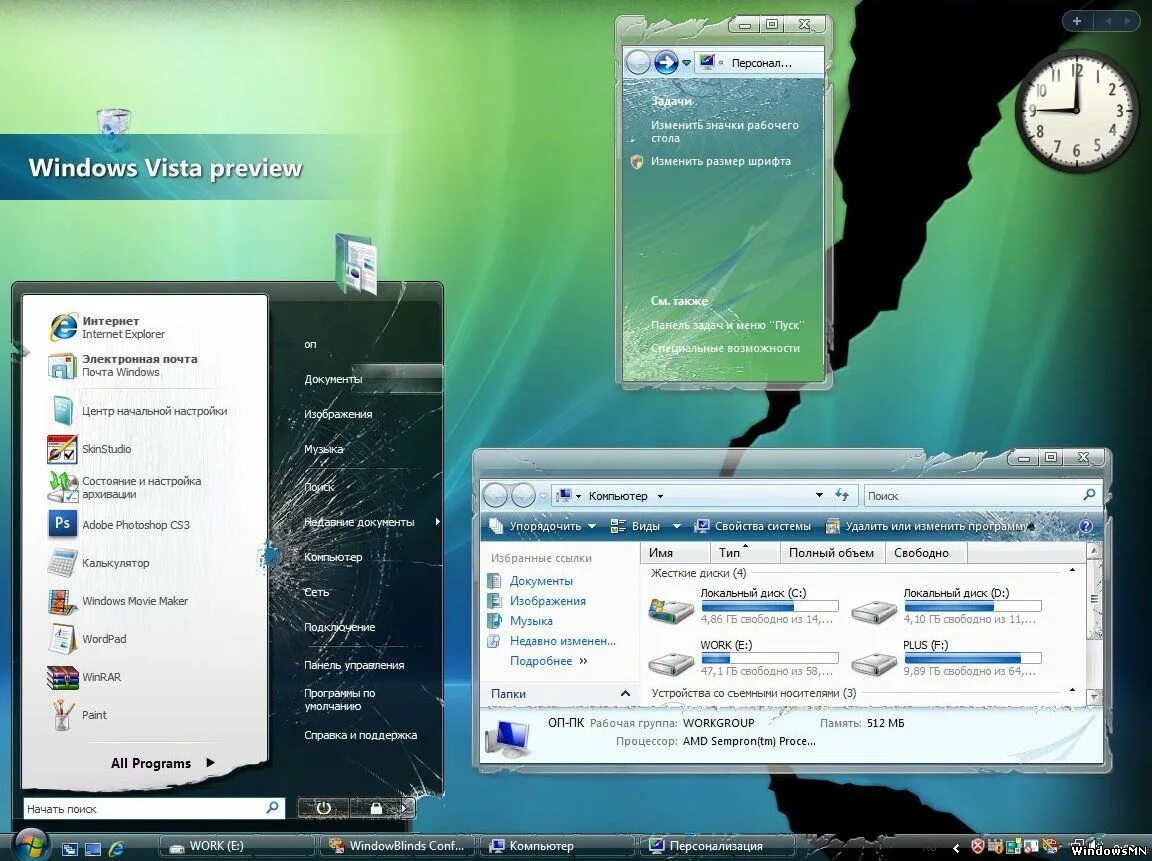Open Специальные возможности link

pyautogui.click(x=725, y=348)
